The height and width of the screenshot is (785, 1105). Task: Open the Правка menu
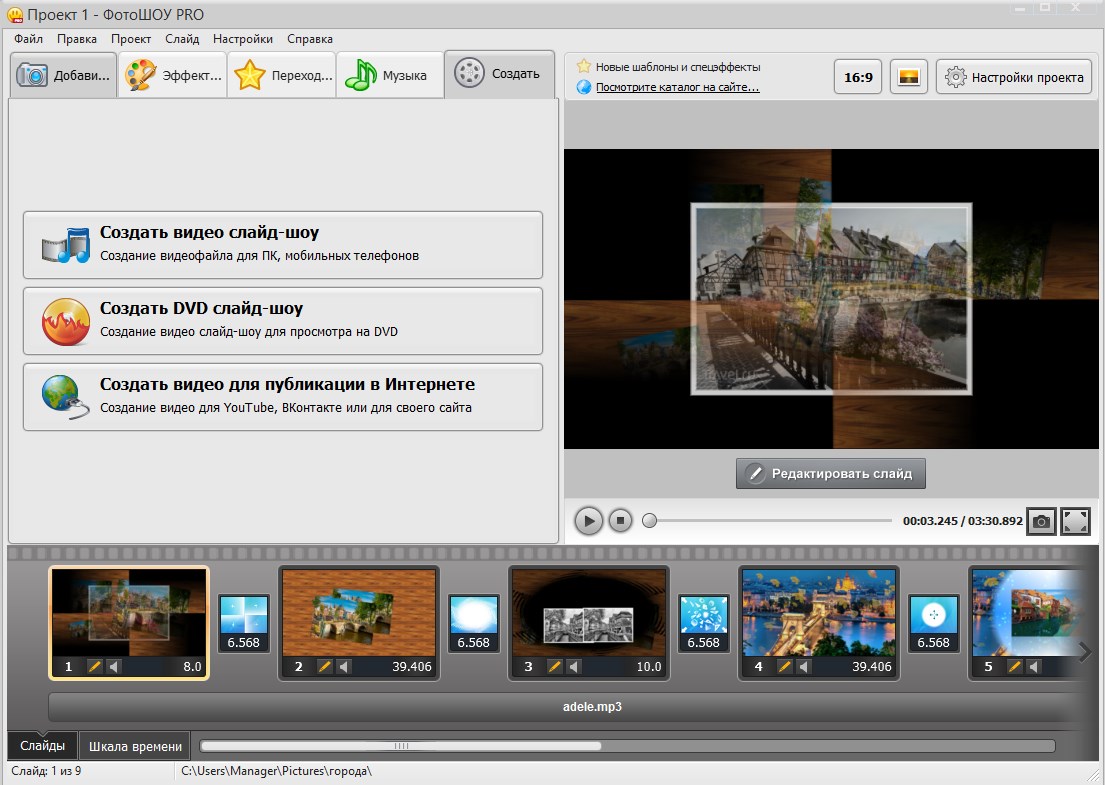click(77, 39)
